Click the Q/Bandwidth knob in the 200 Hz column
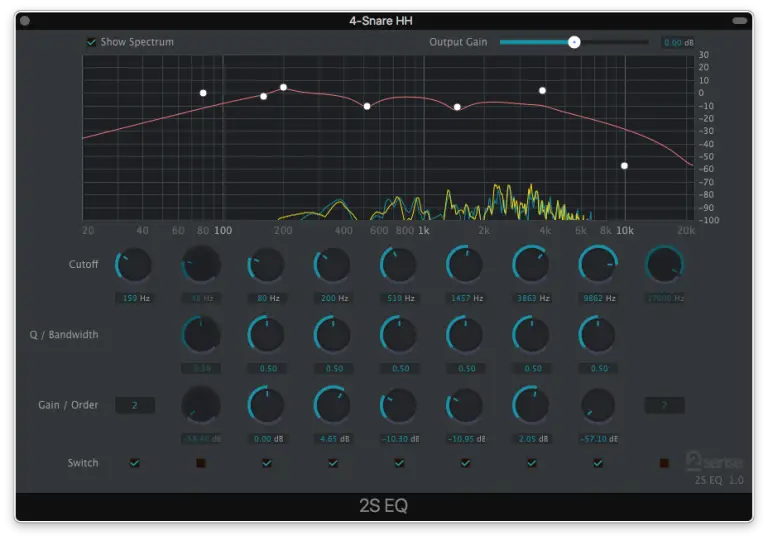Image resolution: width=768 pixels, height=540 pixels. point(332,335)
